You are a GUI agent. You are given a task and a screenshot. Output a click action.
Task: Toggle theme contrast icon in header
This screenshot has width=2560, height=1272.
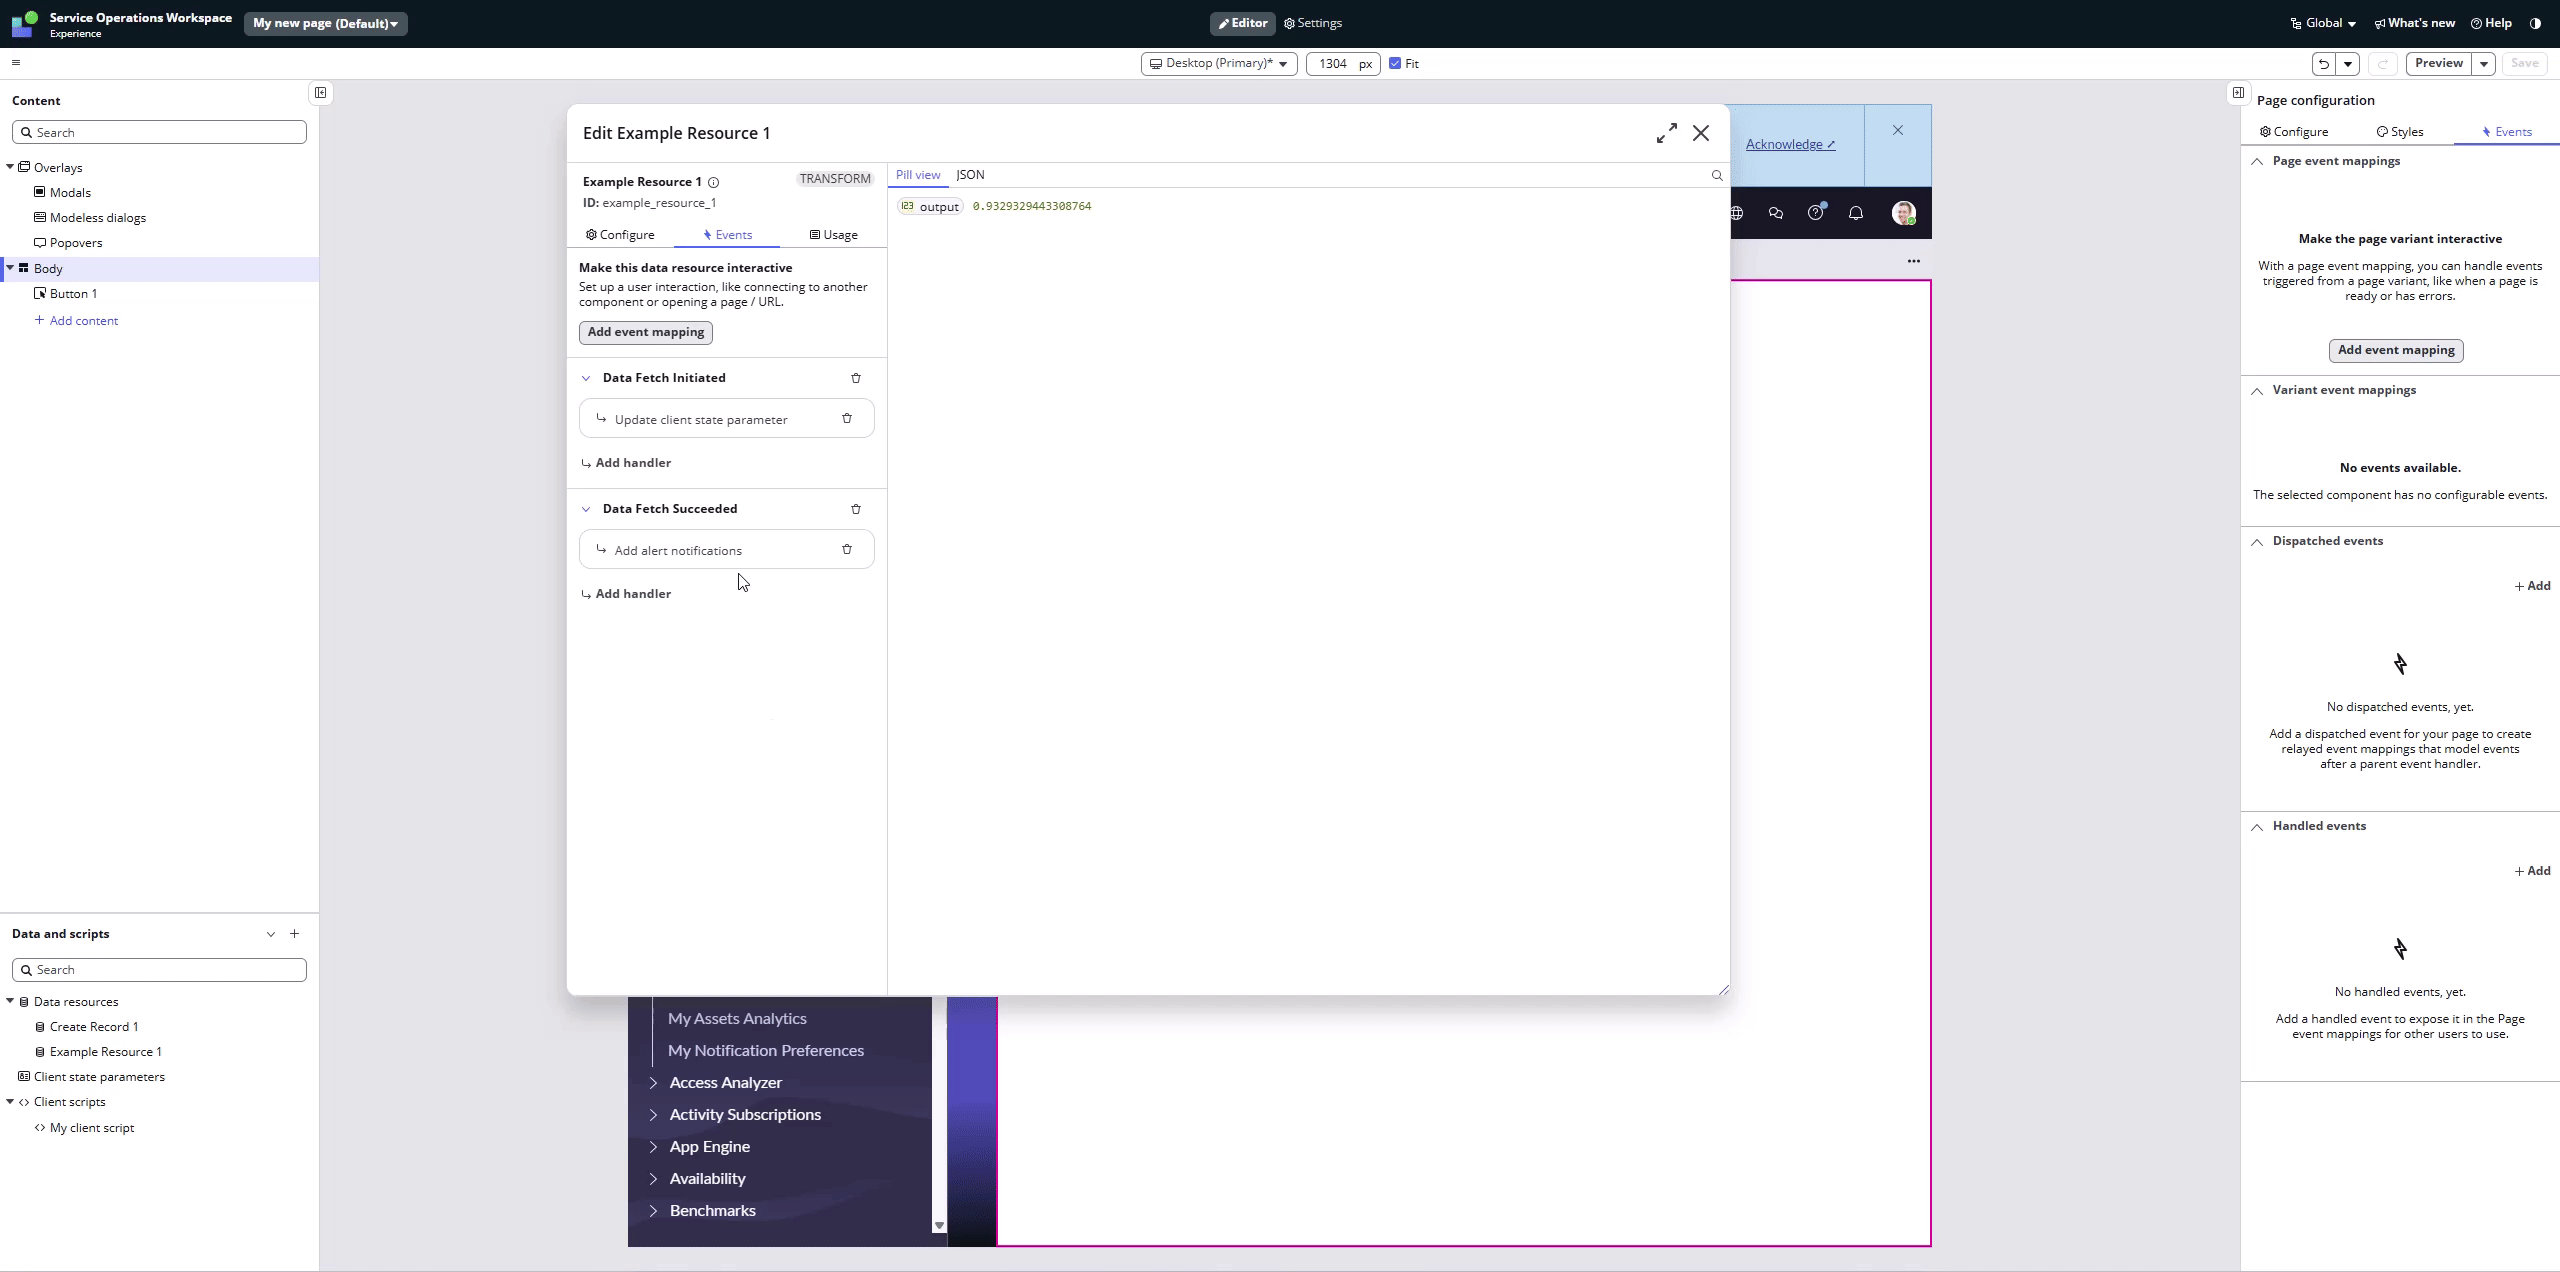tap(2534, 23)
